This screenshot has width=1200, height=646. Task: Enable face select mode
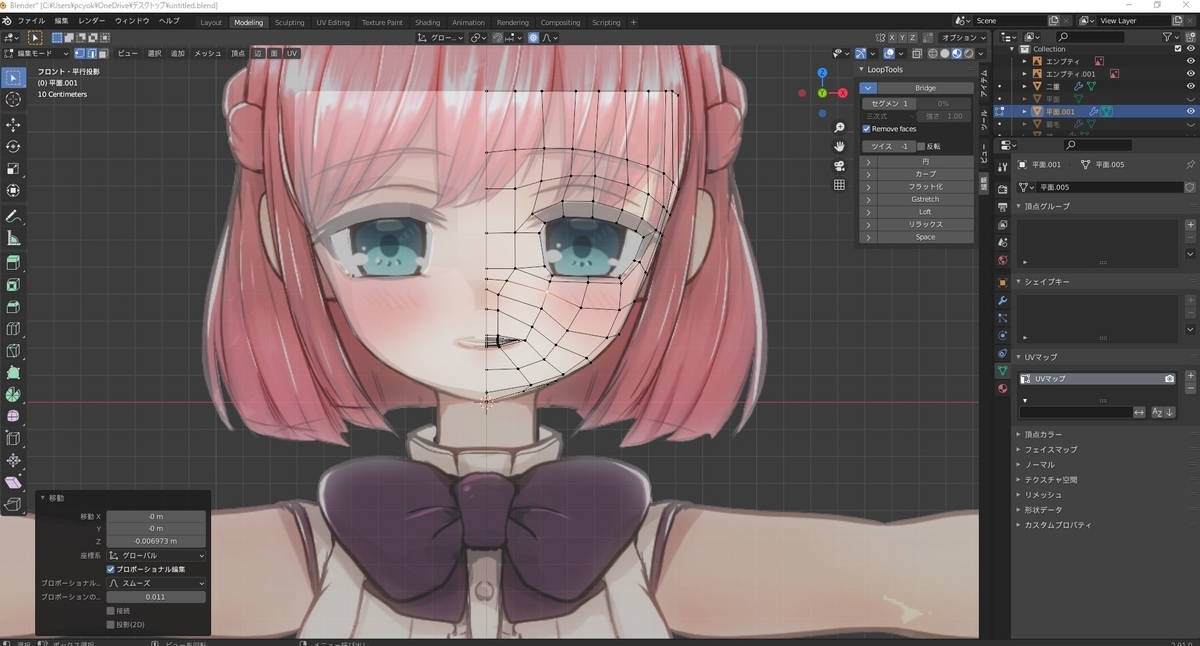[x=104, y=53]
